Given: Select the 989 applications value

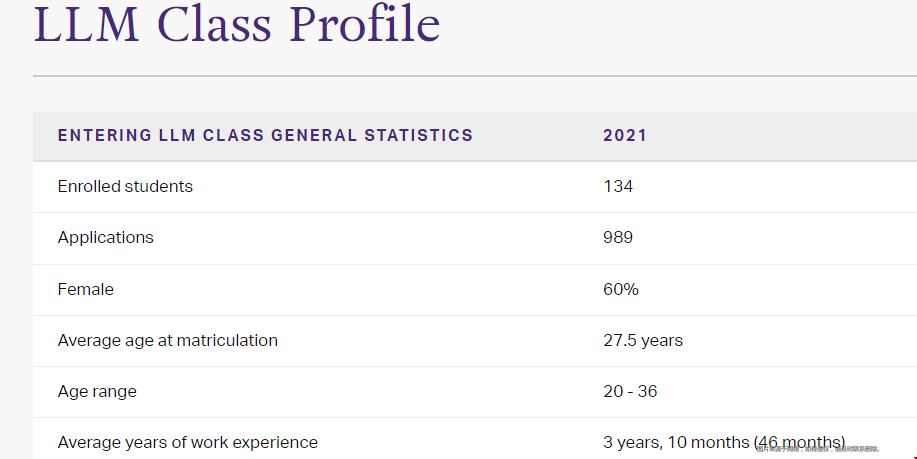Looking at the screenshot, I should coord(618,237).
